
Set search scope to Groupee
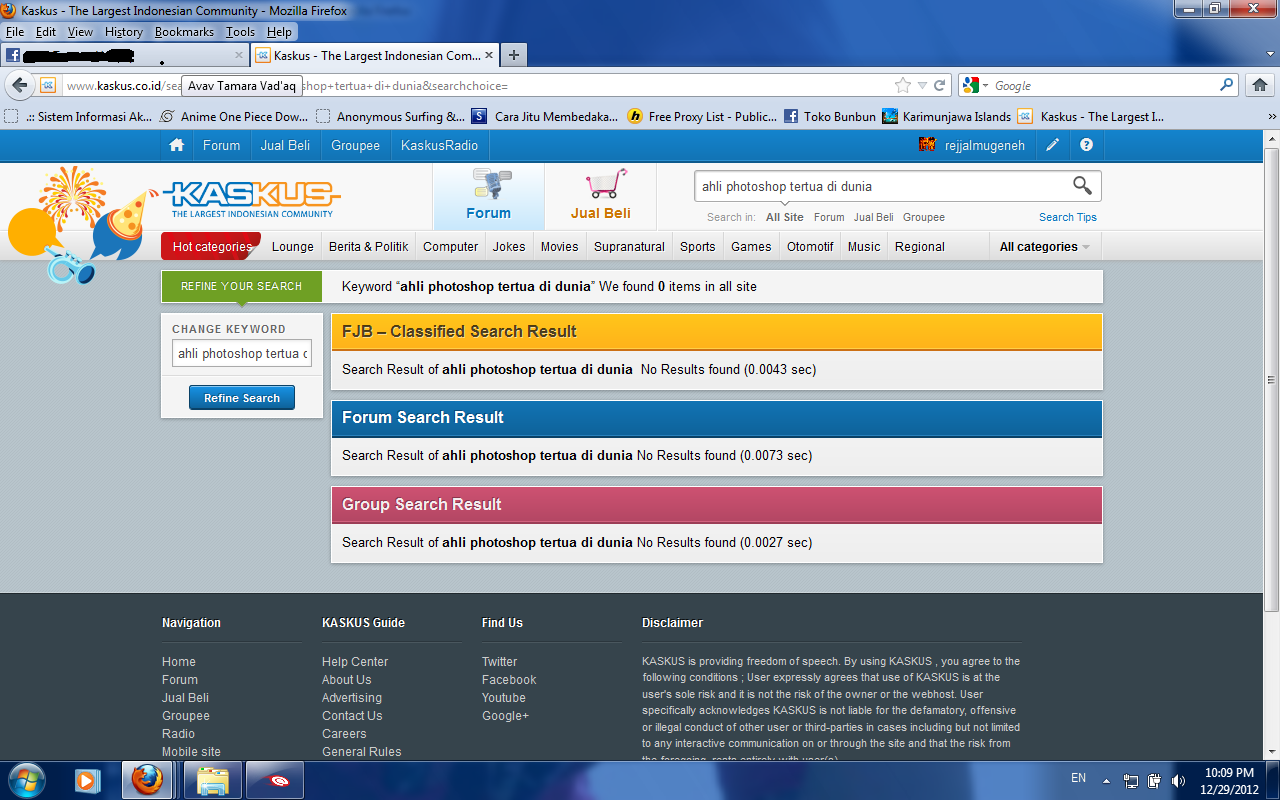(x=924, y=217)
